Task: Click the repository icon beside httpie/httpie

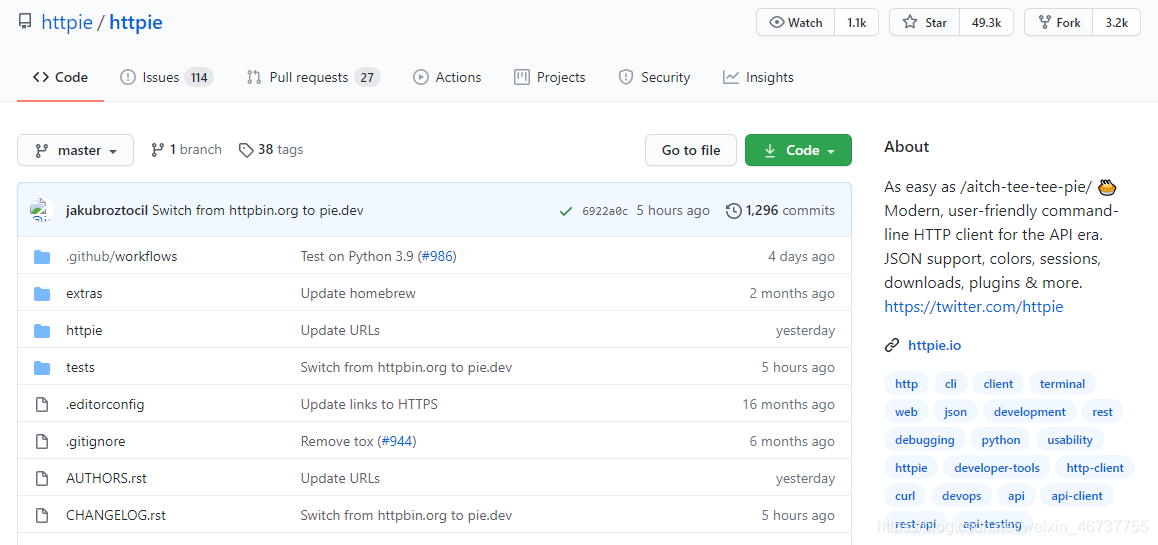Action: (25, 22)
